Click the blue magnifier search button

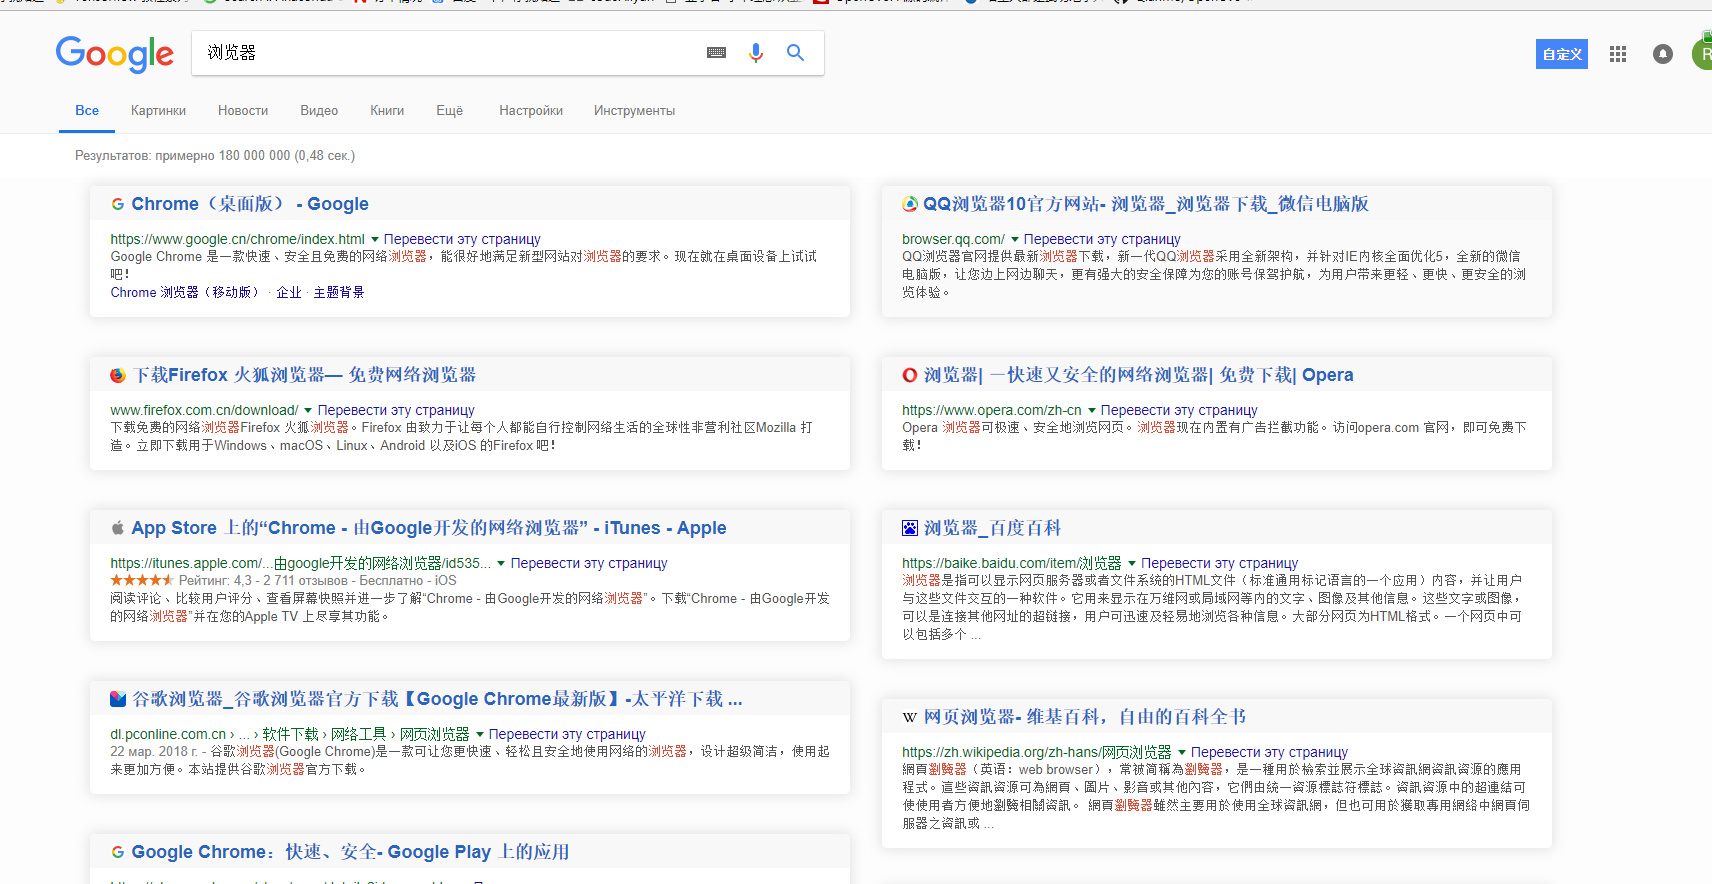(795, 53)
